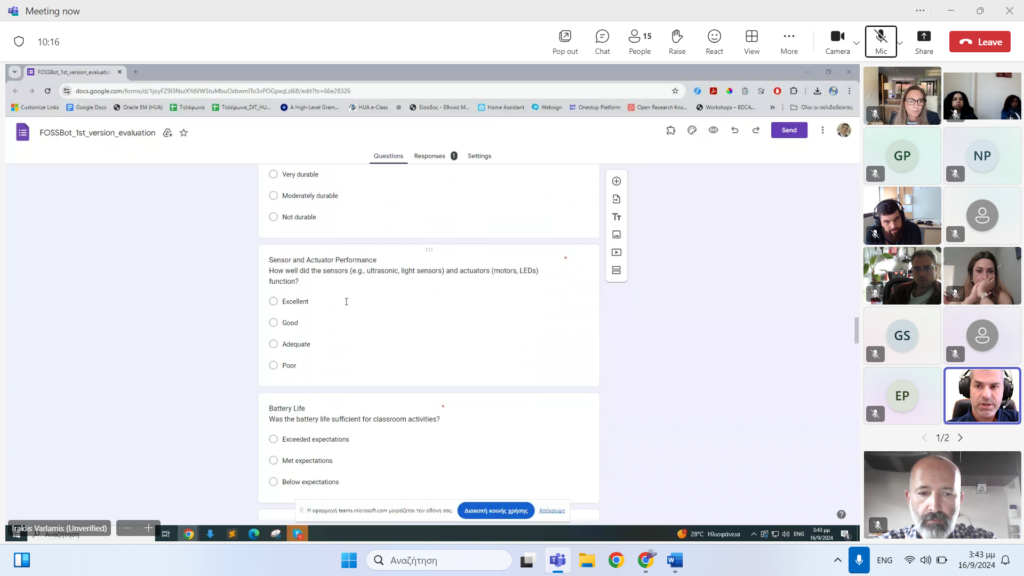This screenshot has width=1024, height=576.
Task: Add question using the plus icon
Action: point(616,181)
